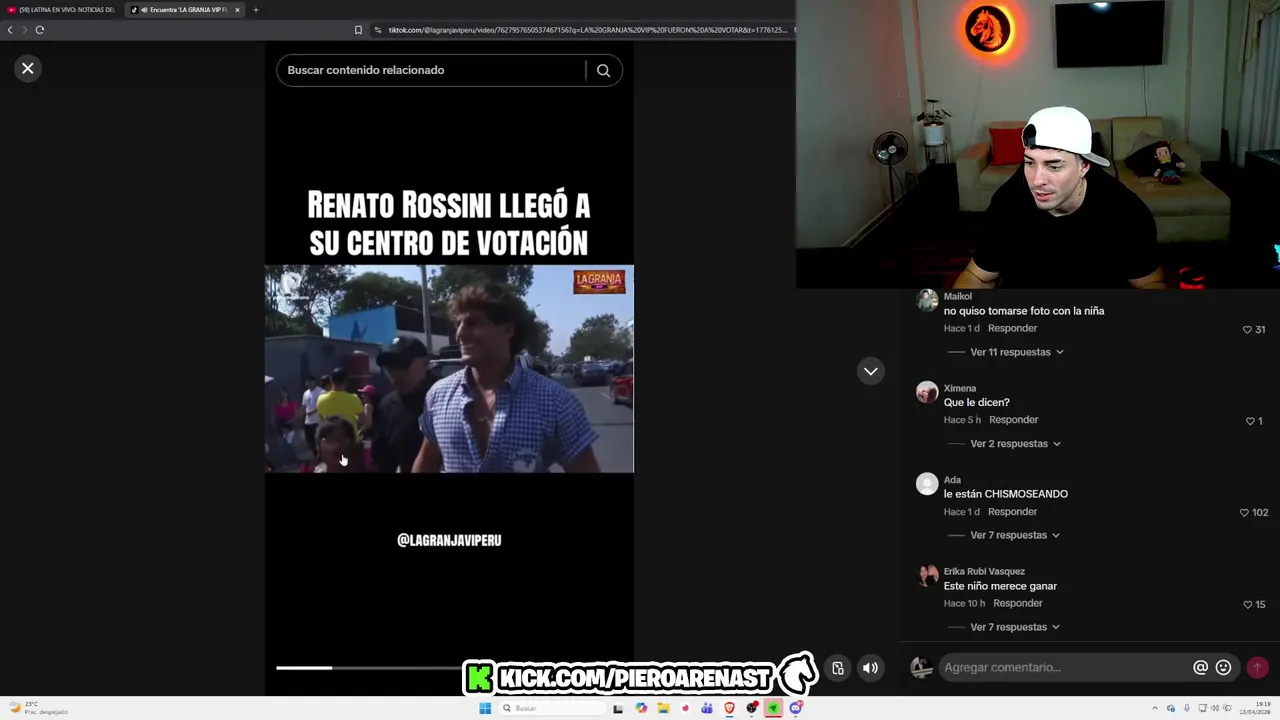Screen dimensions: 1280x720
Task: Open Maikol's profile avatar
Action: pyautogui.click(x=927, y=300)
